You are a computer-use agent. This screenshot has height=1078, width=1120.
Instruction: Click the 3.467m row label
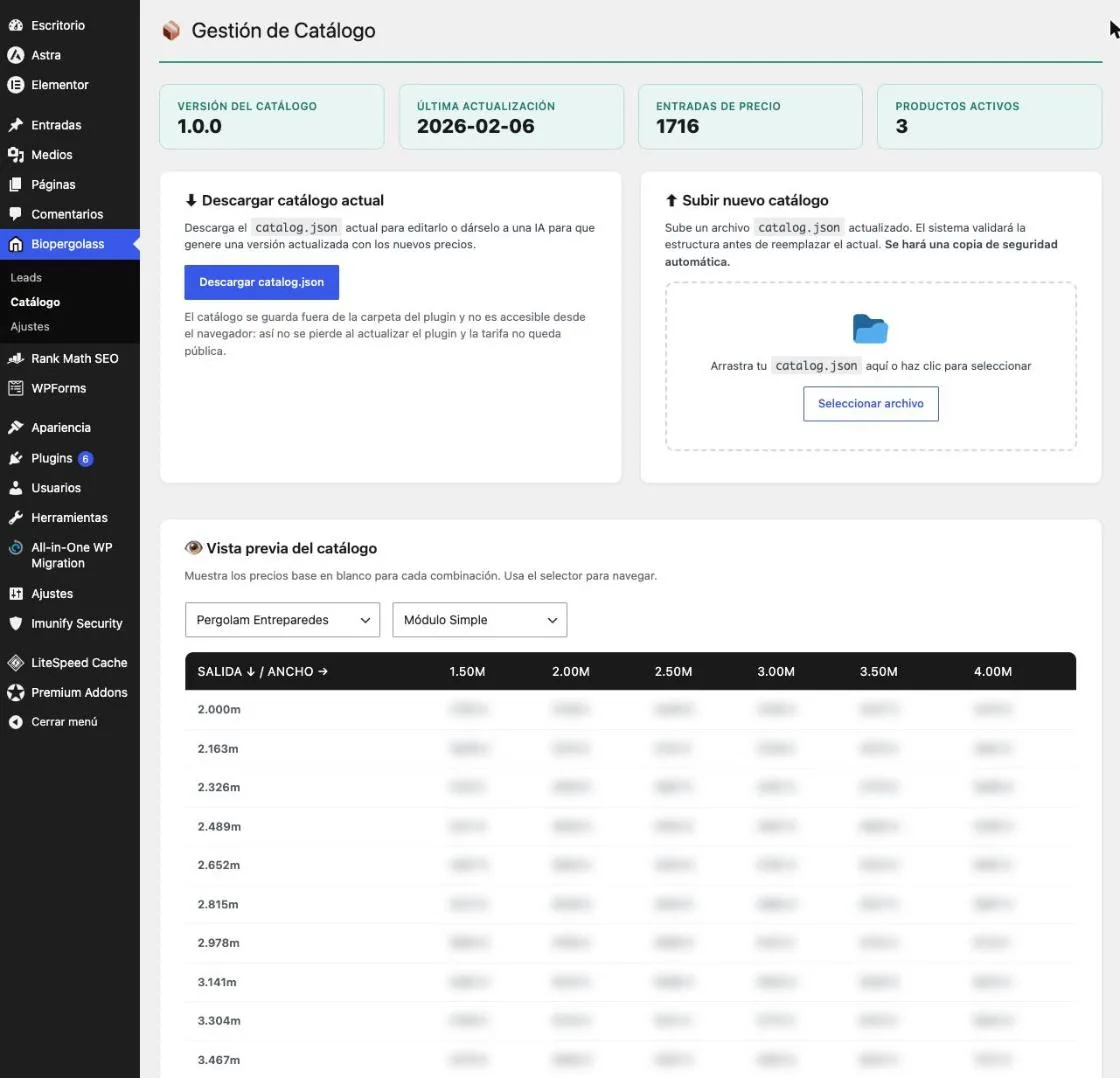coord(219,1060)
